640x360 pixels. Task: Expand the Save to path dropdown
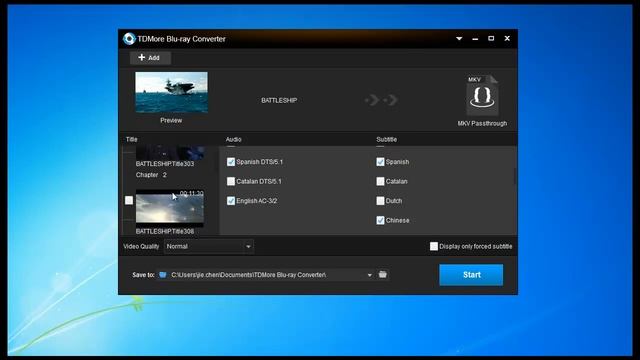(x=369, y=275)
